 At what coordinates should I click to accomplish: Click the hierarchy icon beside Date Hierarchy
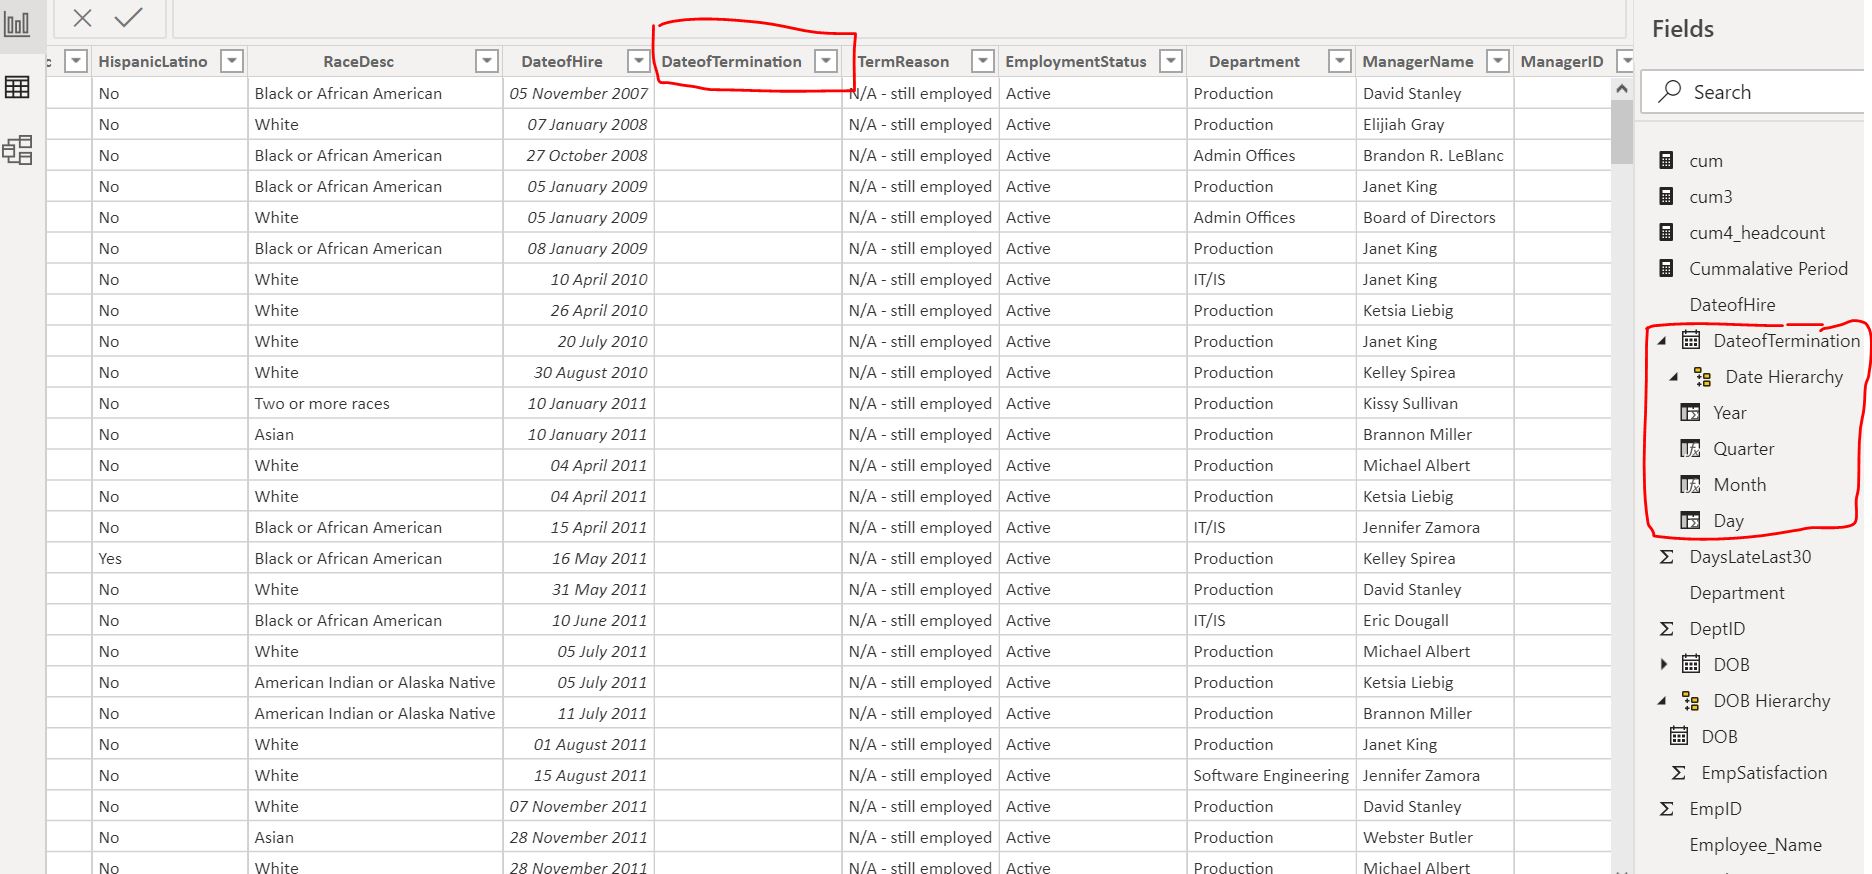pos(1702,377)
